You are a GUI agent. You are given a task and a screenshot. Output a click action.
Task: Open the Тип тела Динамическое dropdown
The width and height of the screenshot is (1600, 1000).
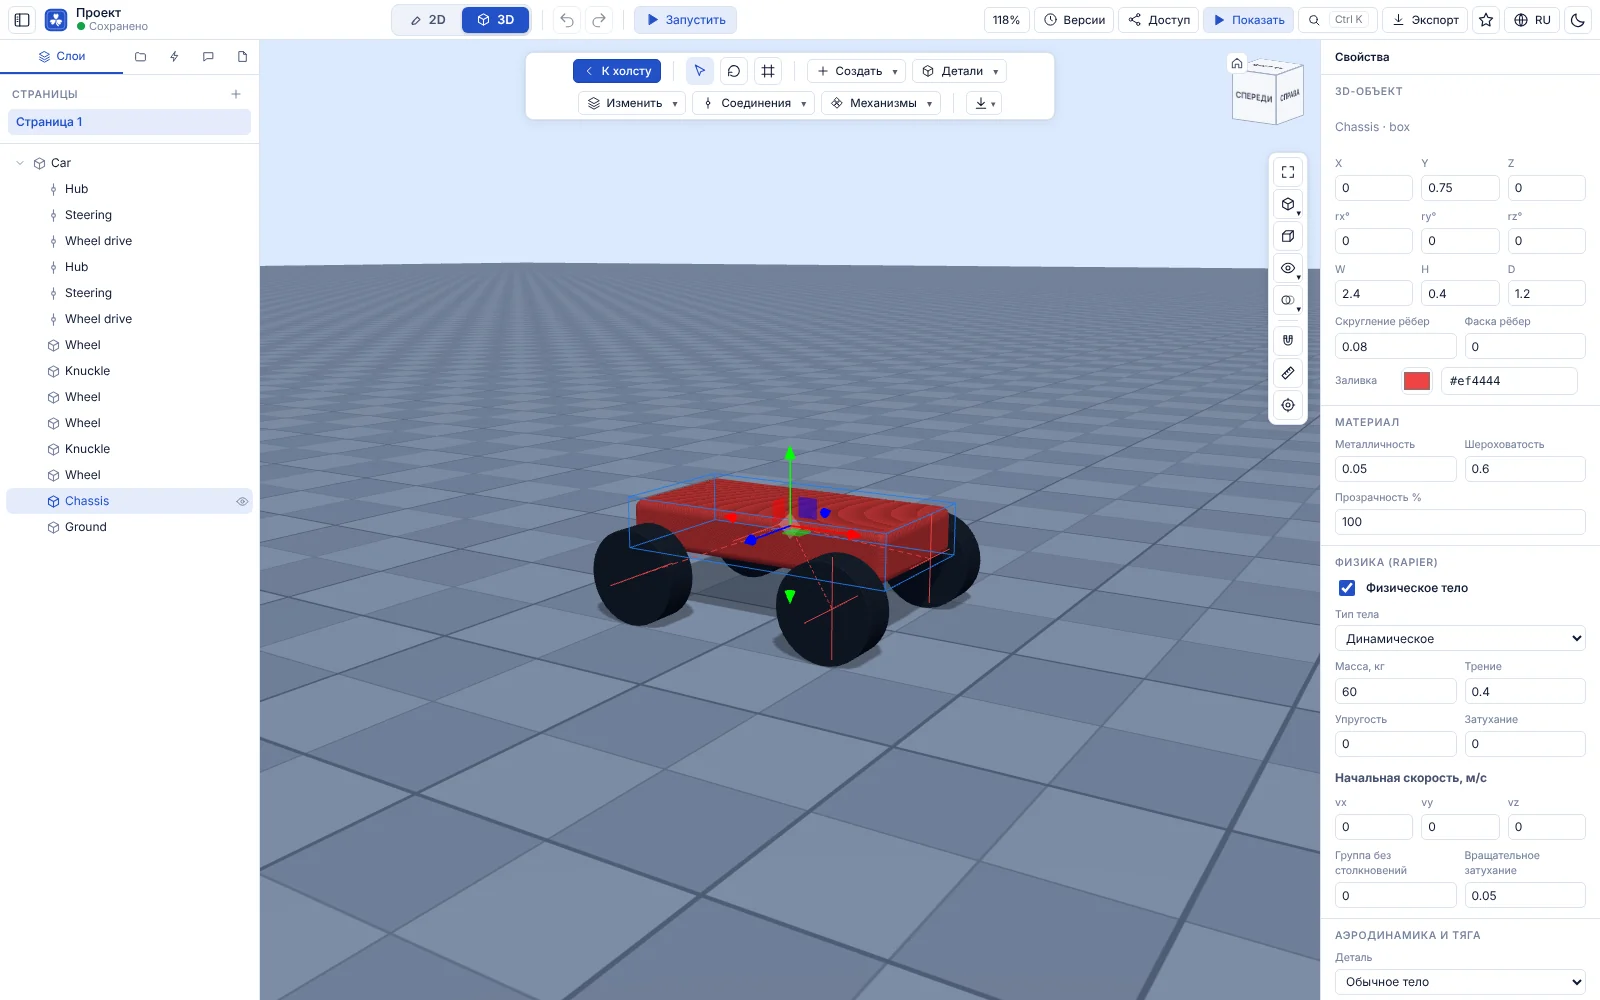pos(1460,638)
